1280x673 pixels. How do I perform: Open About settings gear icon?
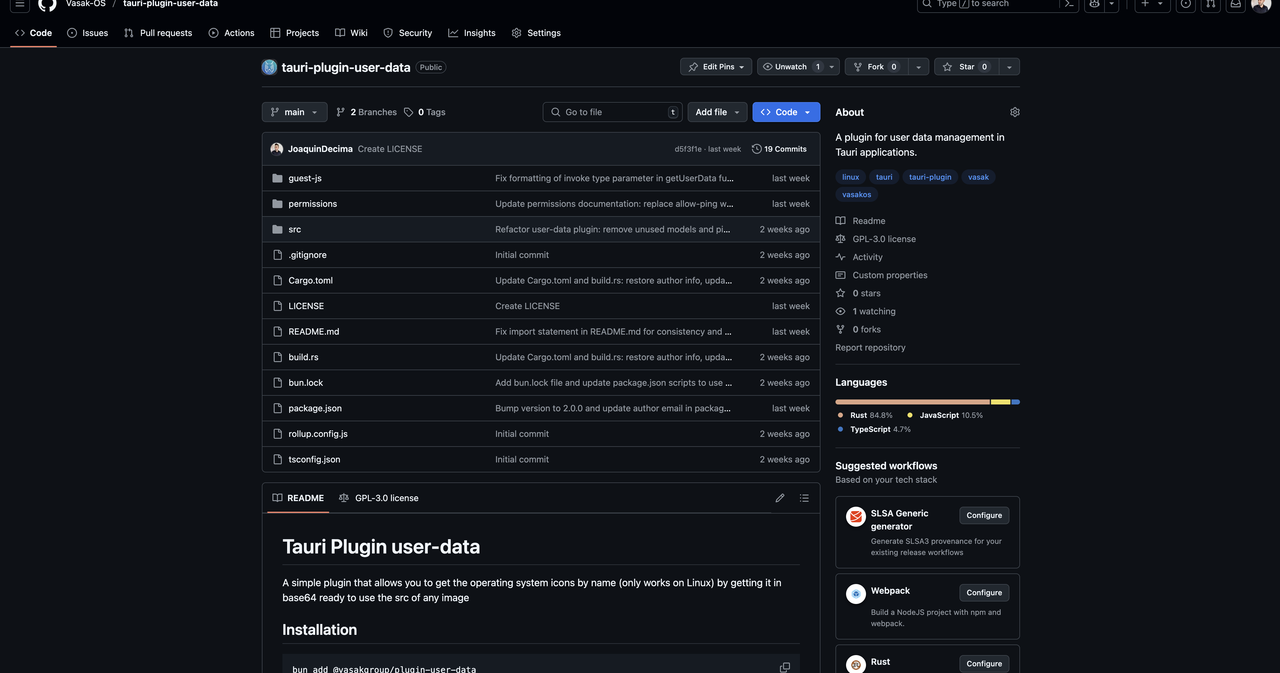click(x=1015, y=112)
